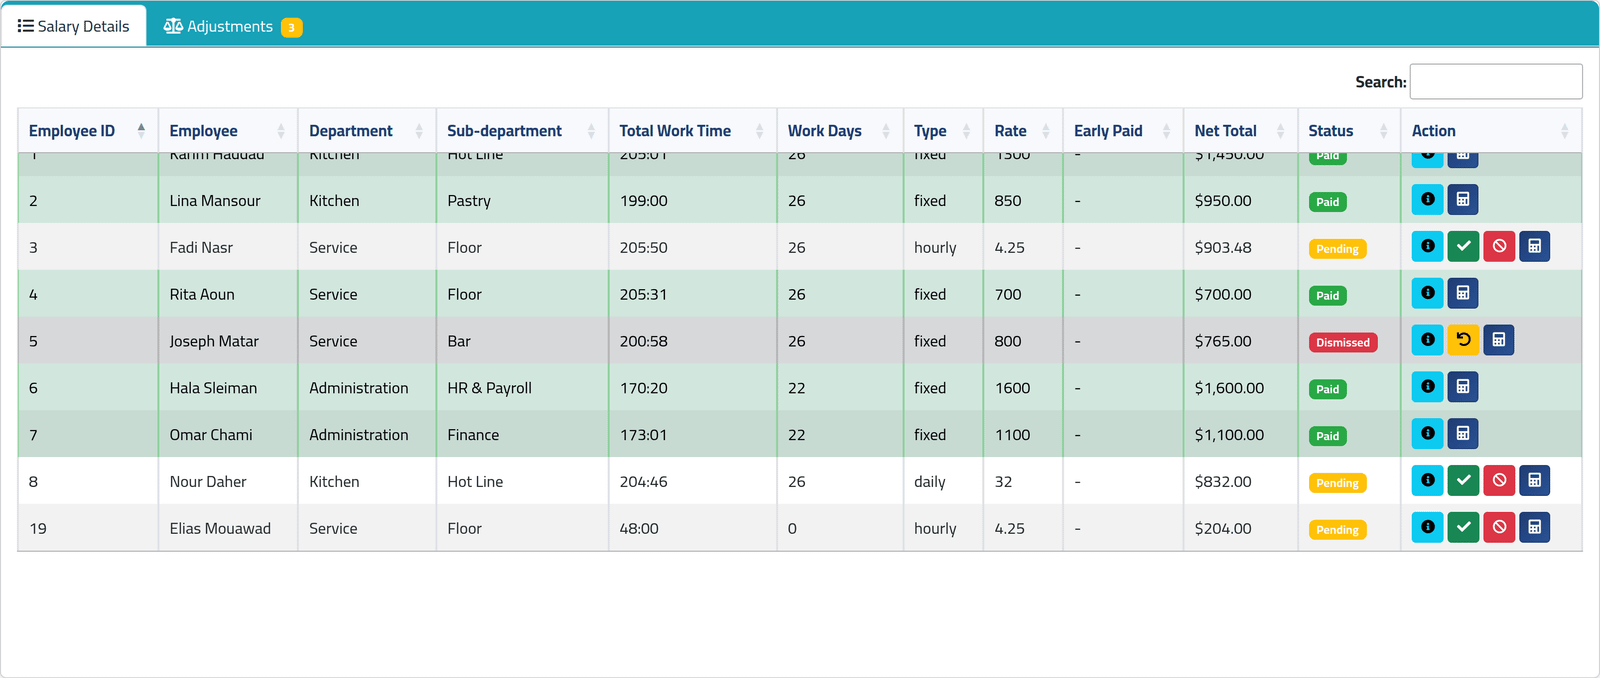Sort table by Net Total column

point(1240,131)
